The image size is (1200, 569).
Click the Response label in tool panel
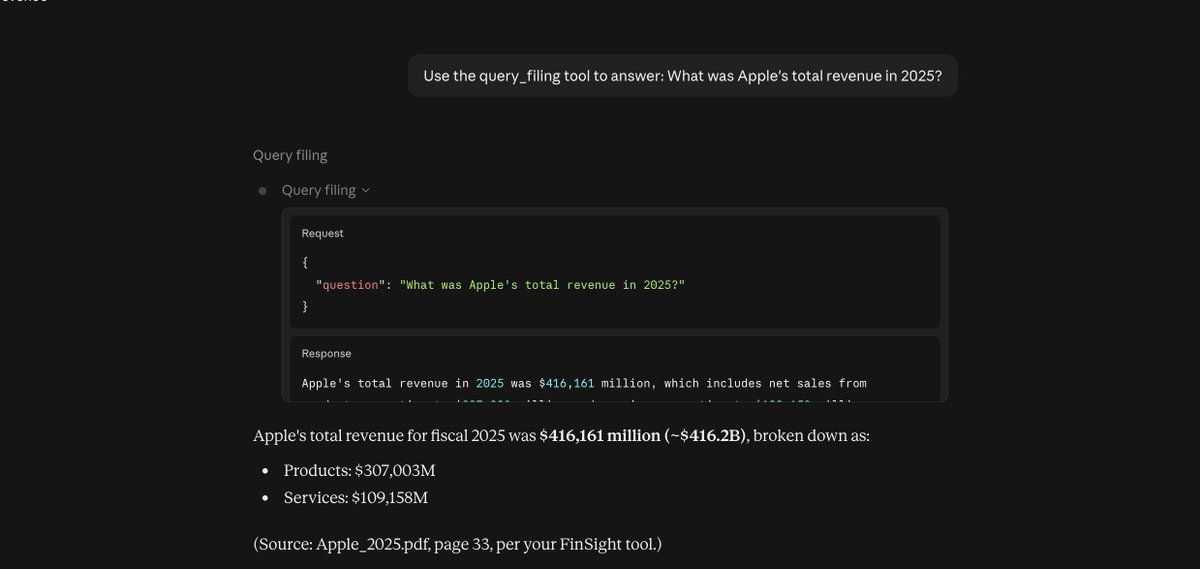326,353
